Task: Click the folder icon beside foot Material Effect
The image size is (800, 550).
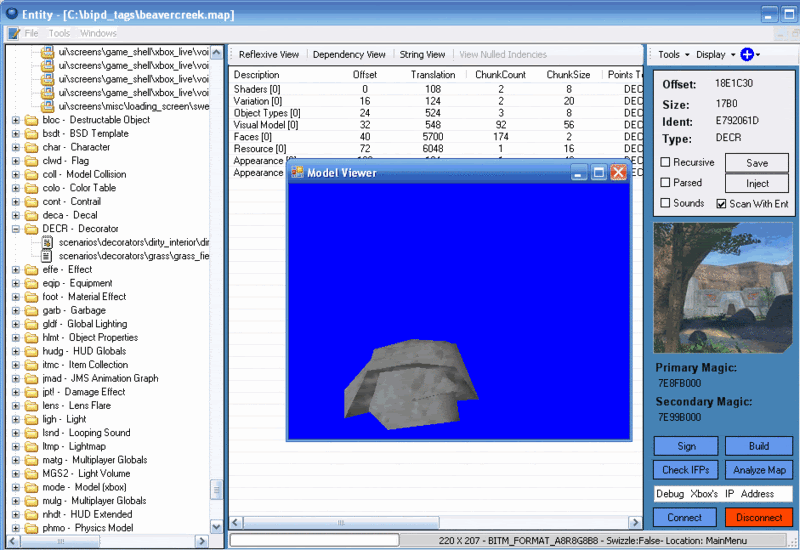Action: coord(32,297)
